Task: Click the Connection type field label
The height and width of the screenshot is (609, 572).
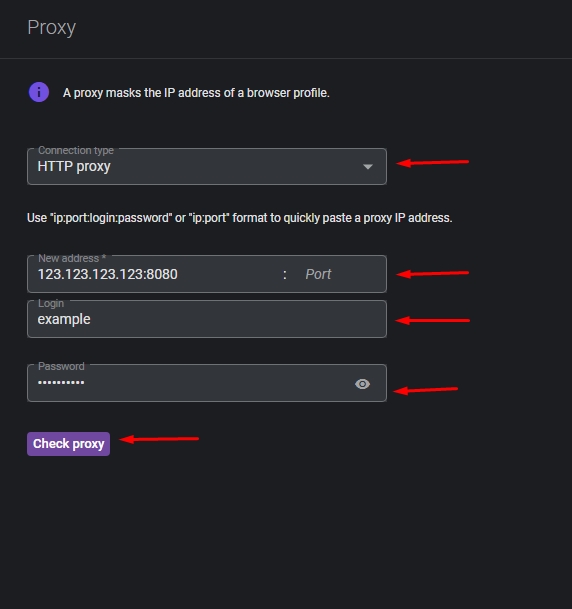Action: pos(76,150)
